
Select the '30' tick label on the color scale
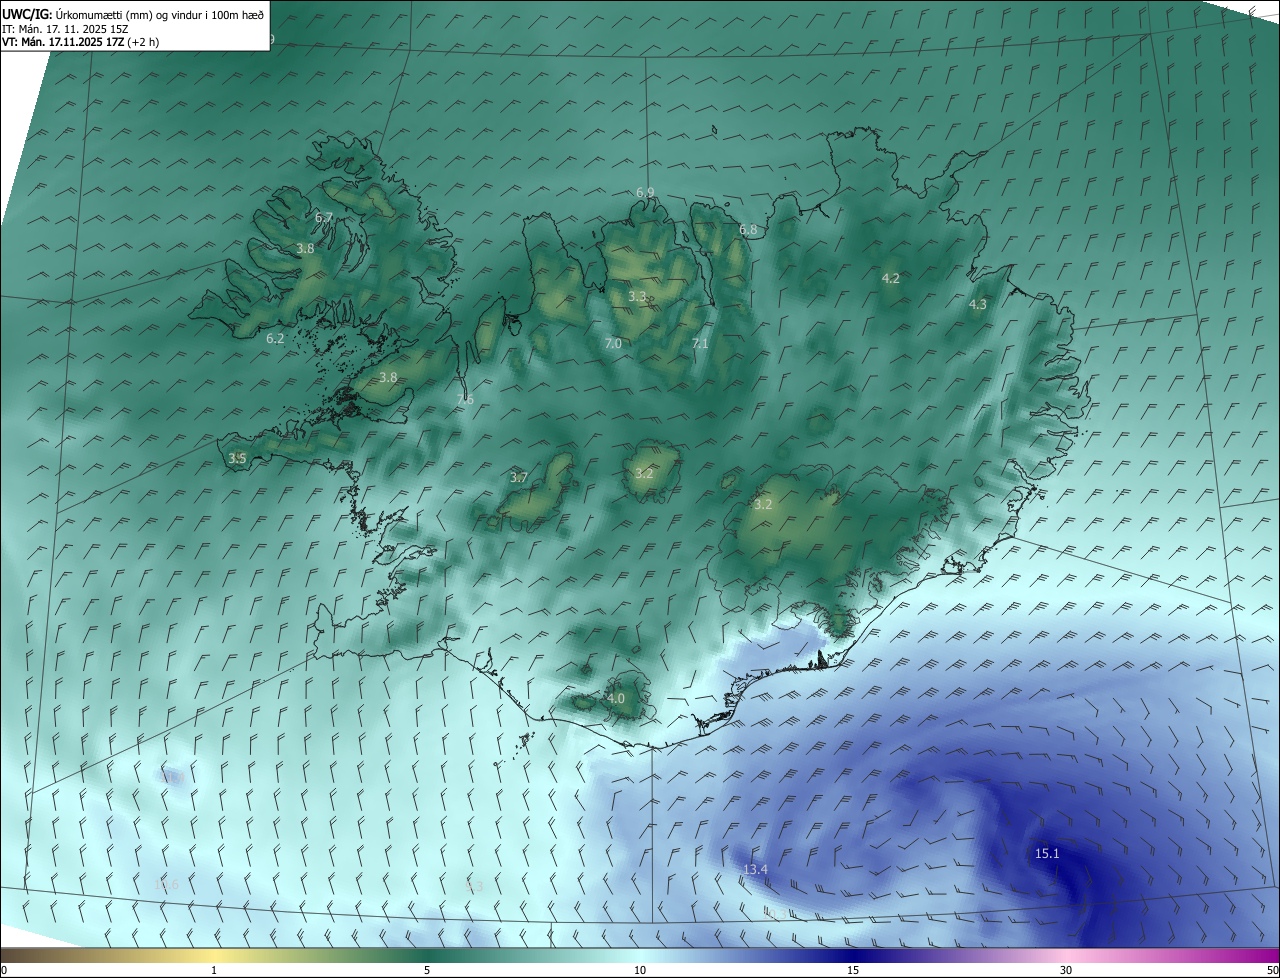point(1066,970)
